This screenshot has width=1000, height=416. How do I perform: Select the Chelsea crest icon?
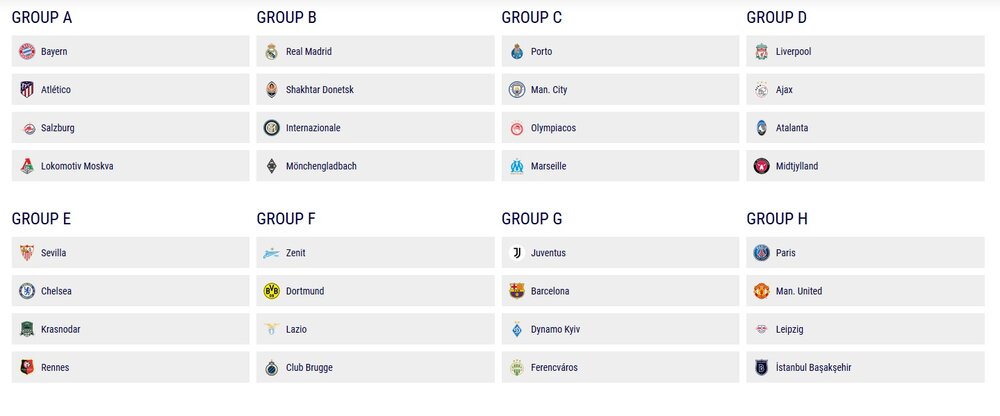click(27, 292)
